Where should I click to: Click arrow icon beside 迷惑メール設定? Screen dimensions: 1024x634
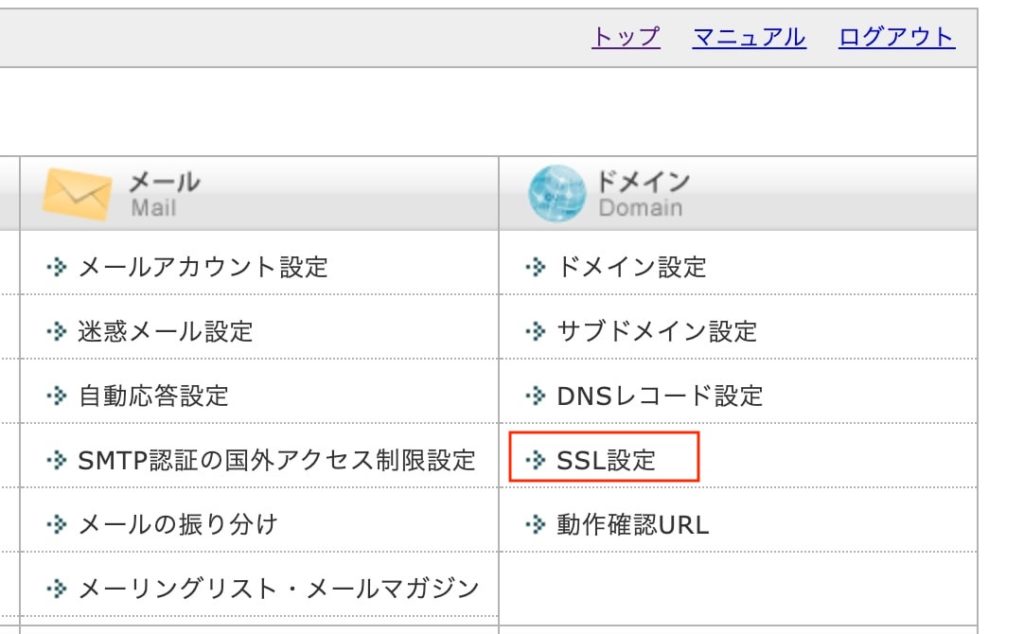pyautogui.click(x=57, y=331)
